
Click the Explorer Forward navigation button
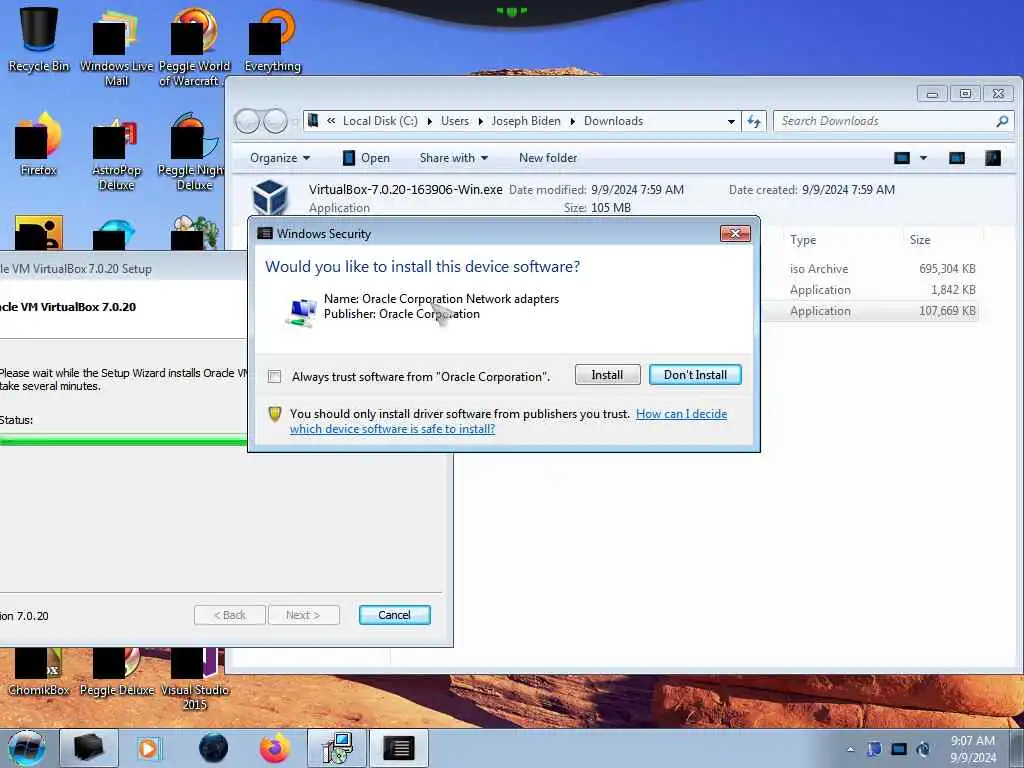click(x=275, y=121)
